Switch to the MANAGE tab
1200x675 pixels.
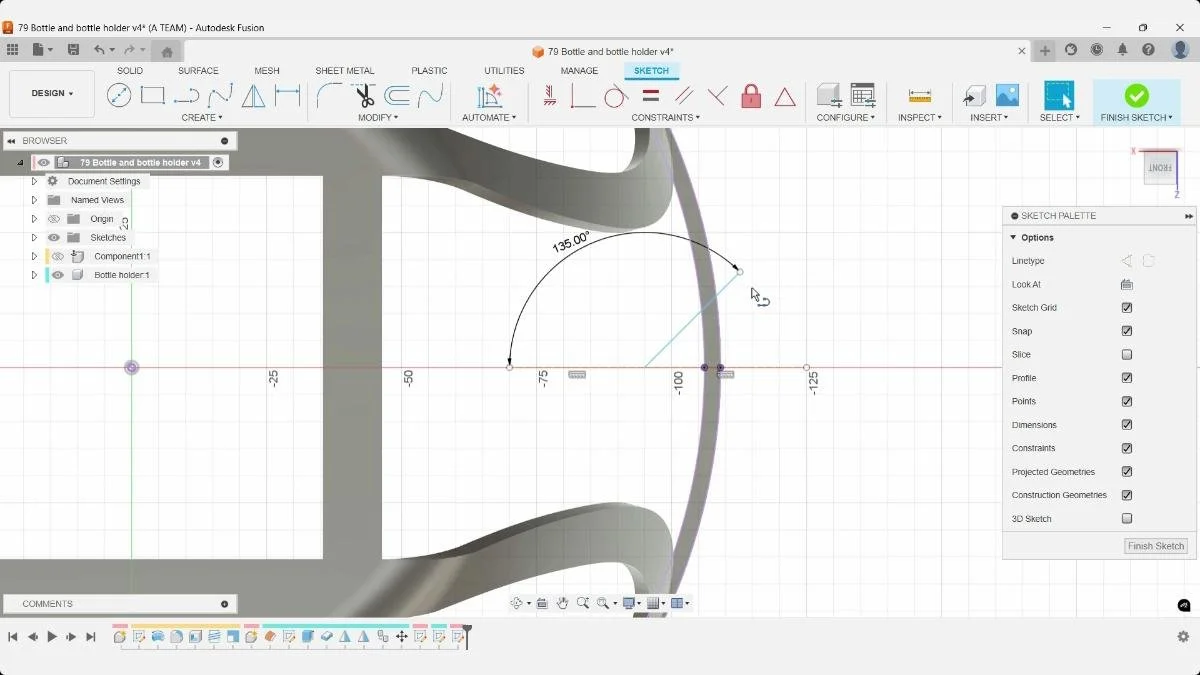(x=579, y=71)
